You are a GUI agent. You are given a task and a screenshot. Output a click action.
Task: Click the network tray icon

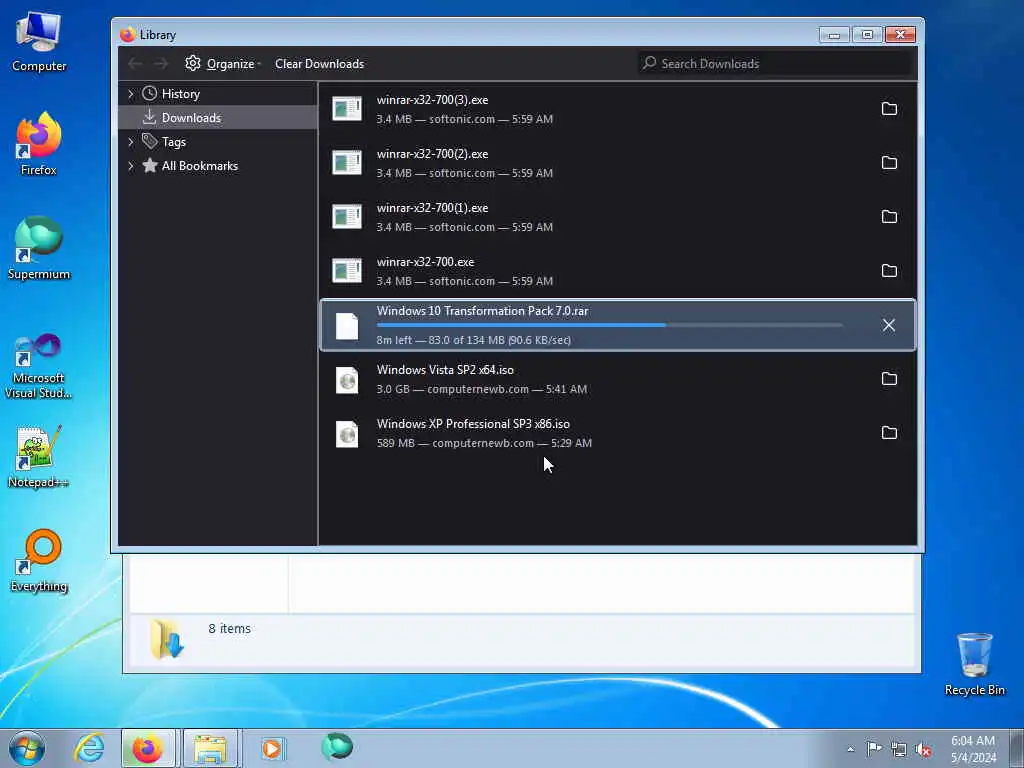(x=899, y=750)
